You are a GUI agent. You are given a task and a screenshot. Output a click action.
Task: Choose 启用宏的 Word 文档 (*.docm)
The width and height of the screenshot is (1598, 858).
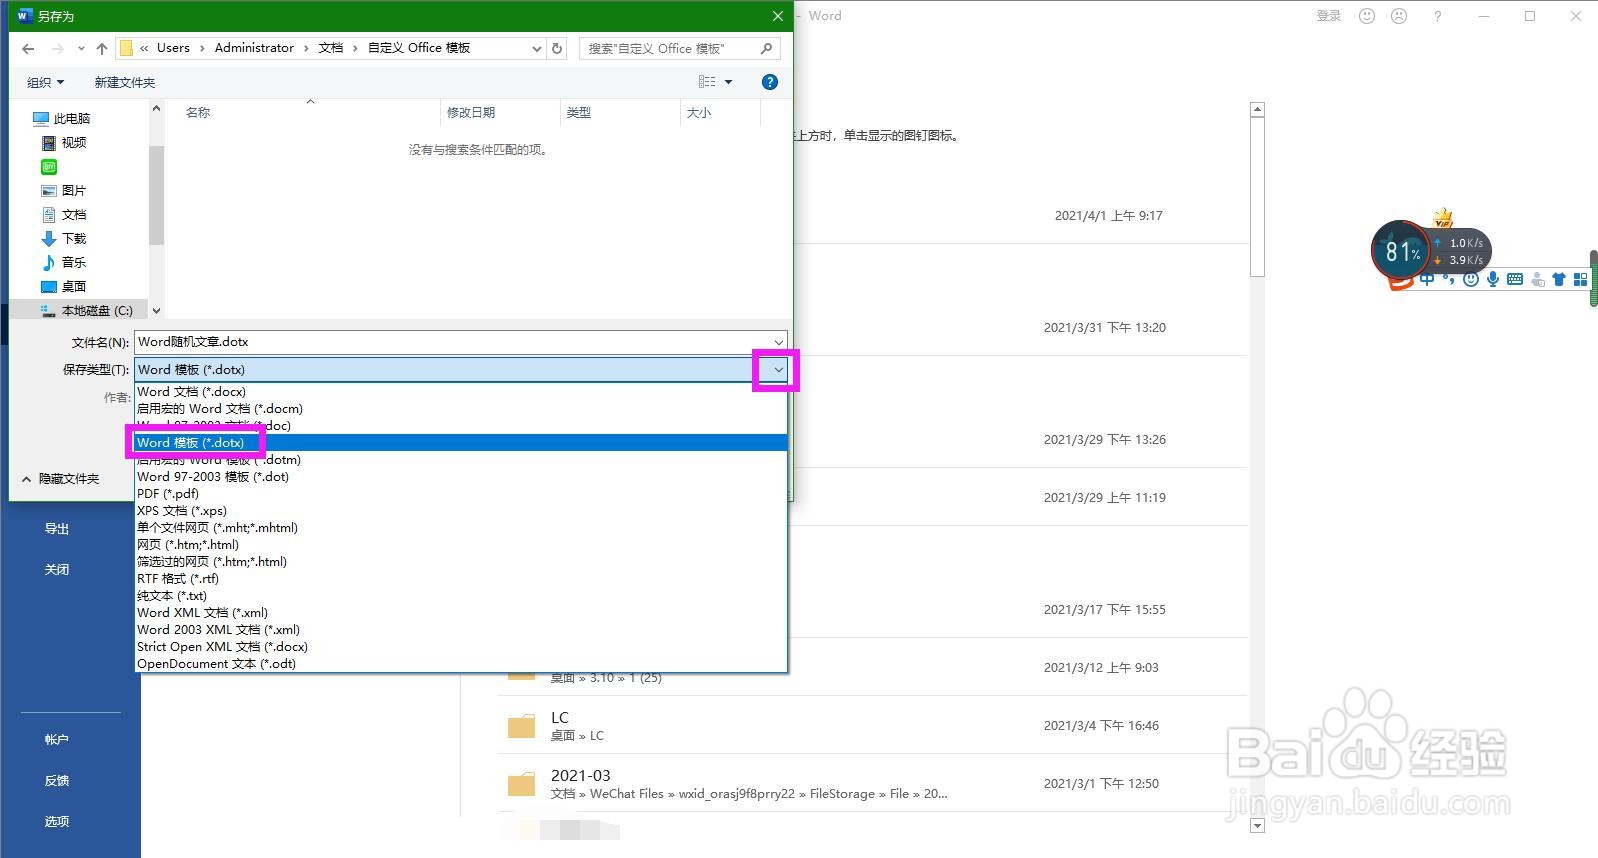461,408
